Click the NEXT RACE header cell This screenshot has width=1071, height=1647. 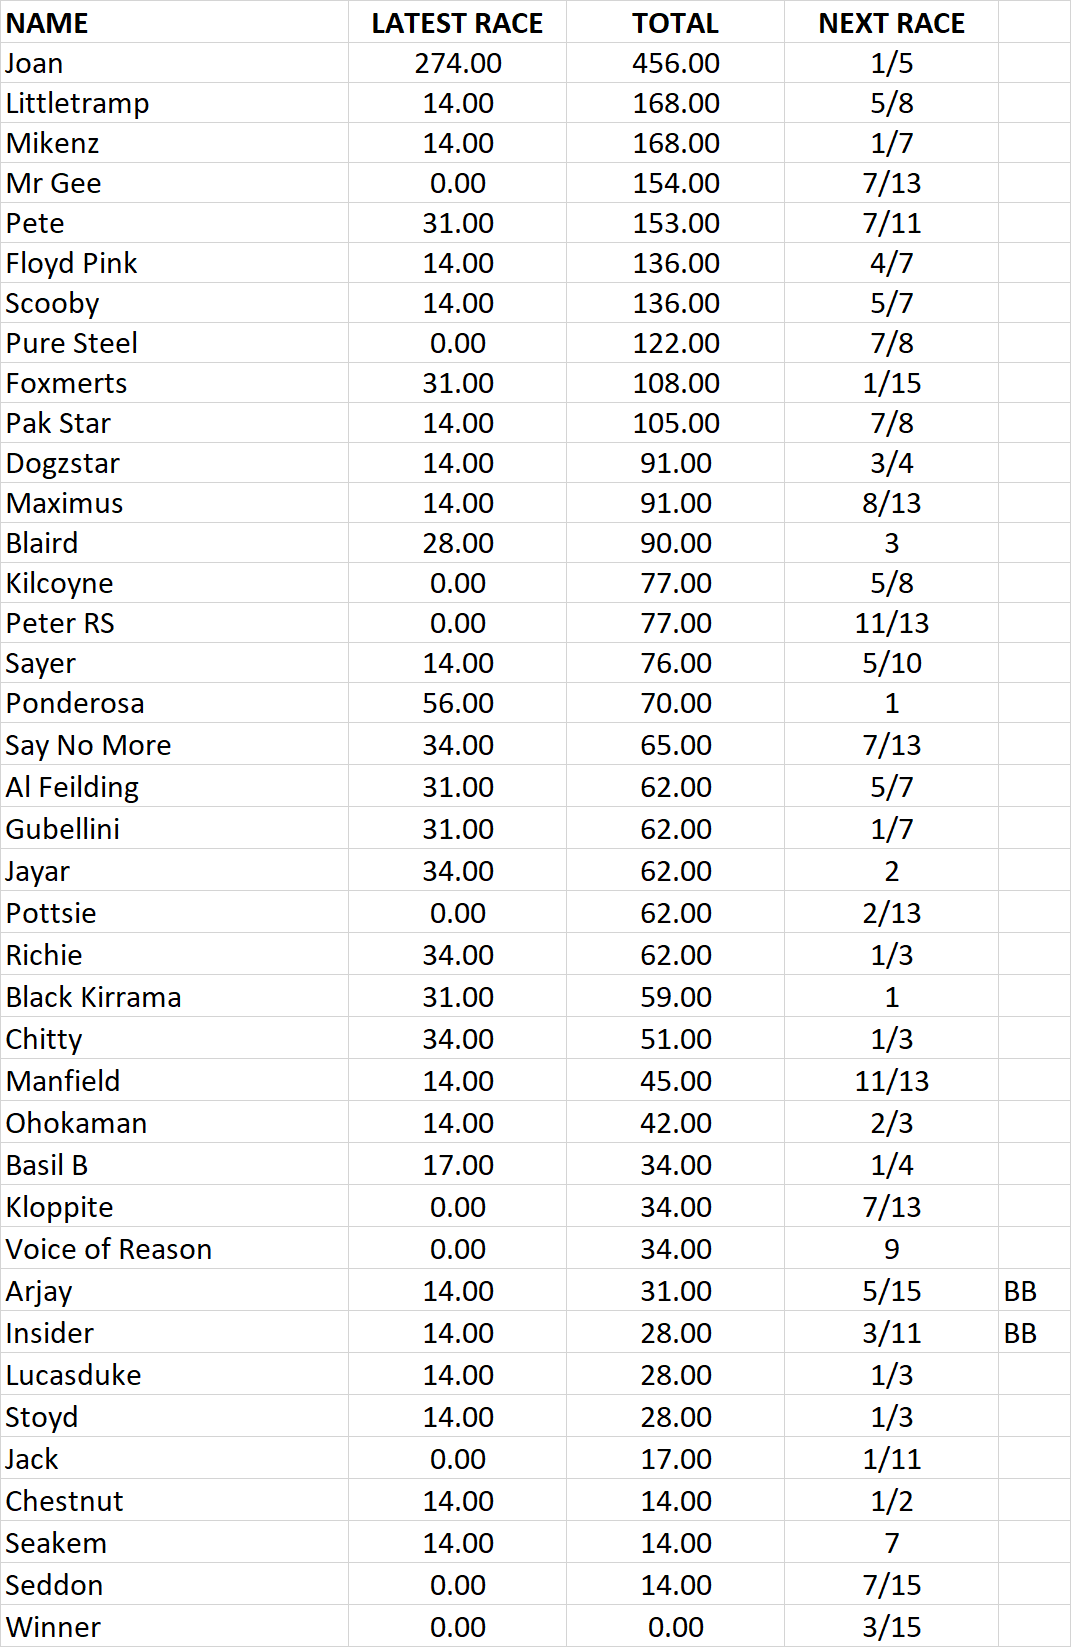(x=891, y=22)
